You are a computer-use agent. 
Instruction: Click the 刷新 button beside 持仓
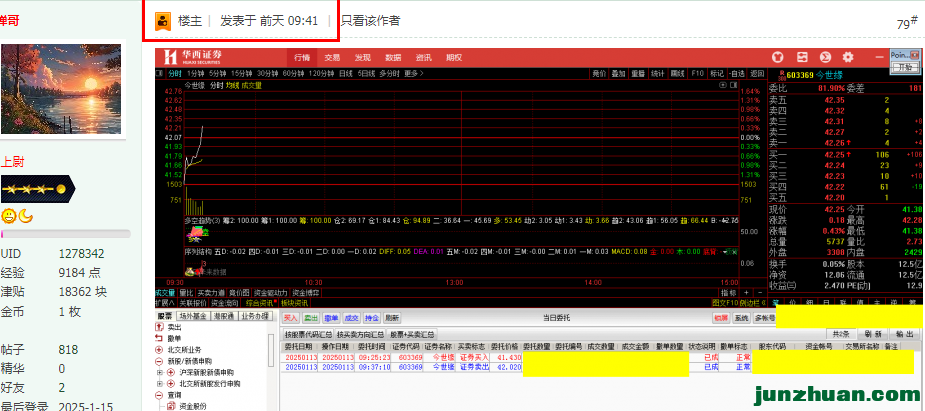[x=392, y=318]
